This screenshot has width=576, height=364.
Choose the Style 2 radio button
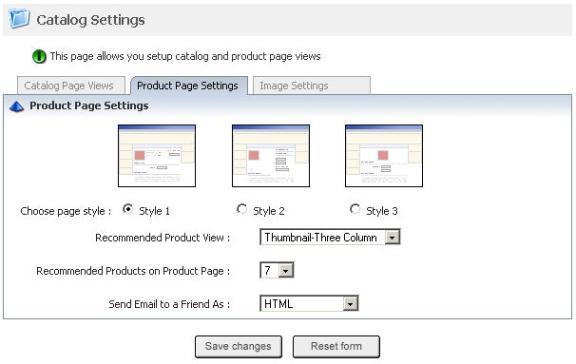241,209
